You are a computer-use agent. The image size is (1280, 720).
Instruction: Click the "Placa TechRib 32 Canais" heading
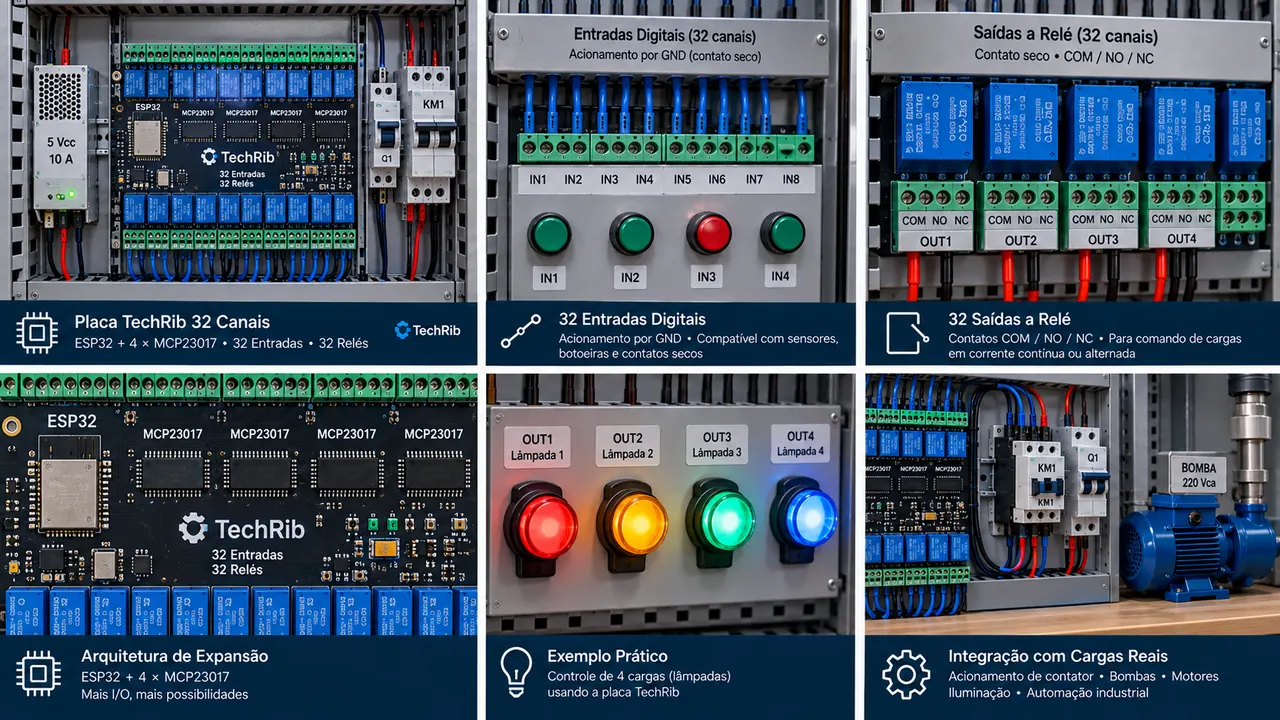[x=172, y=322]
